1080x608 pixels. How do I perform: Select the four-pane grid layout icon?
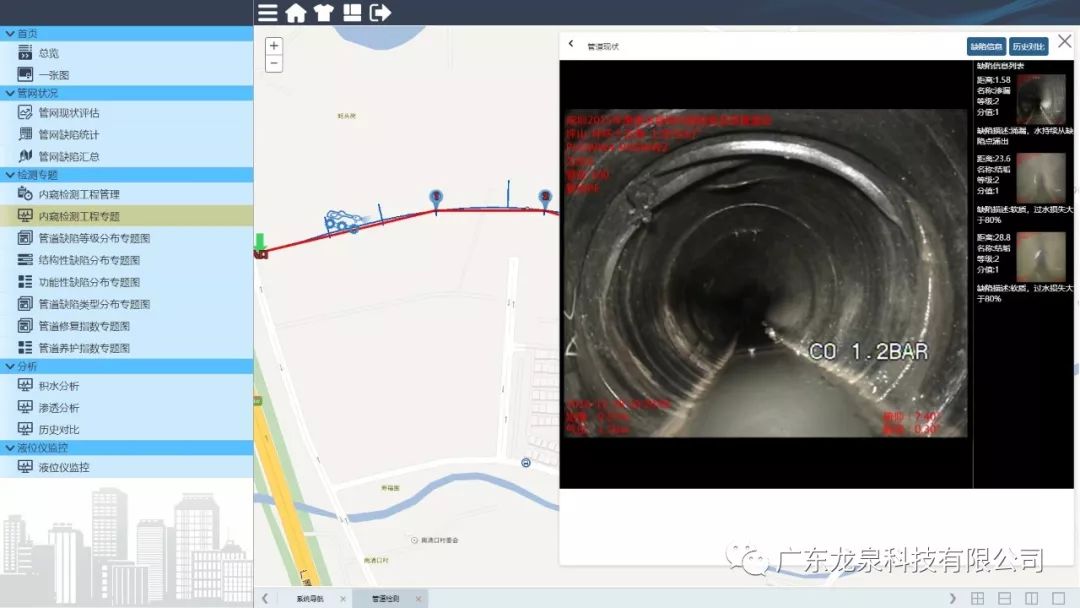(x=977, y=598)
